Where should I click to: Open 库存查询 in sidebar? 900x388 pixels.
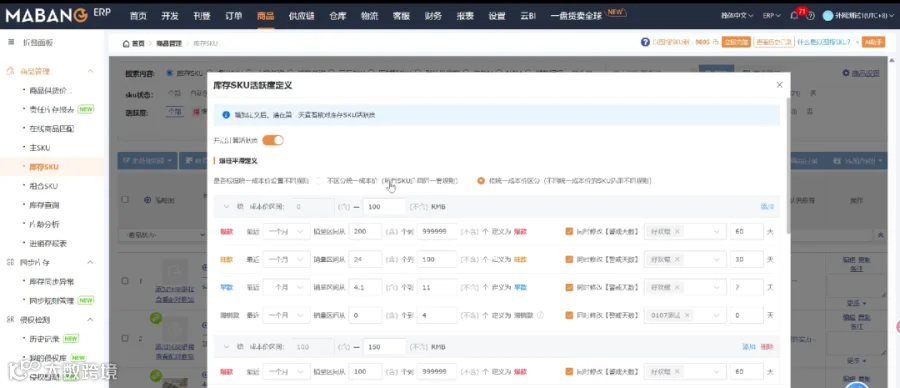tap(44, 205)
